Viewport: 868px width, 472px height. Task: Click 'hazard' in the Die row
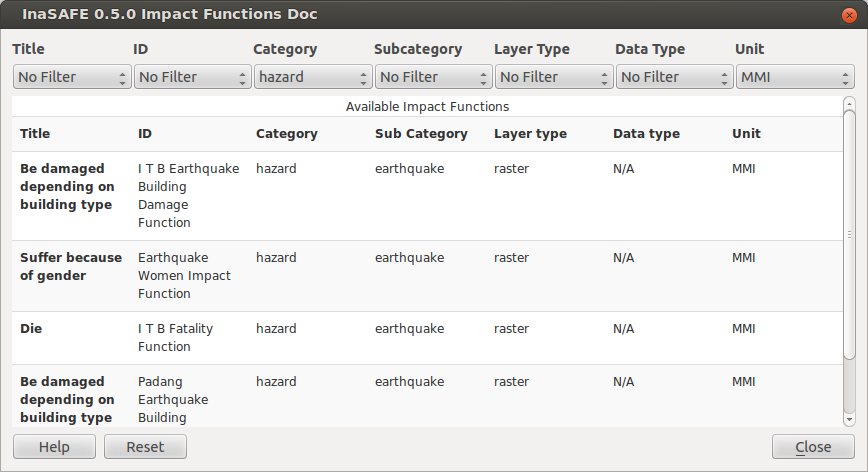[276, 328]
